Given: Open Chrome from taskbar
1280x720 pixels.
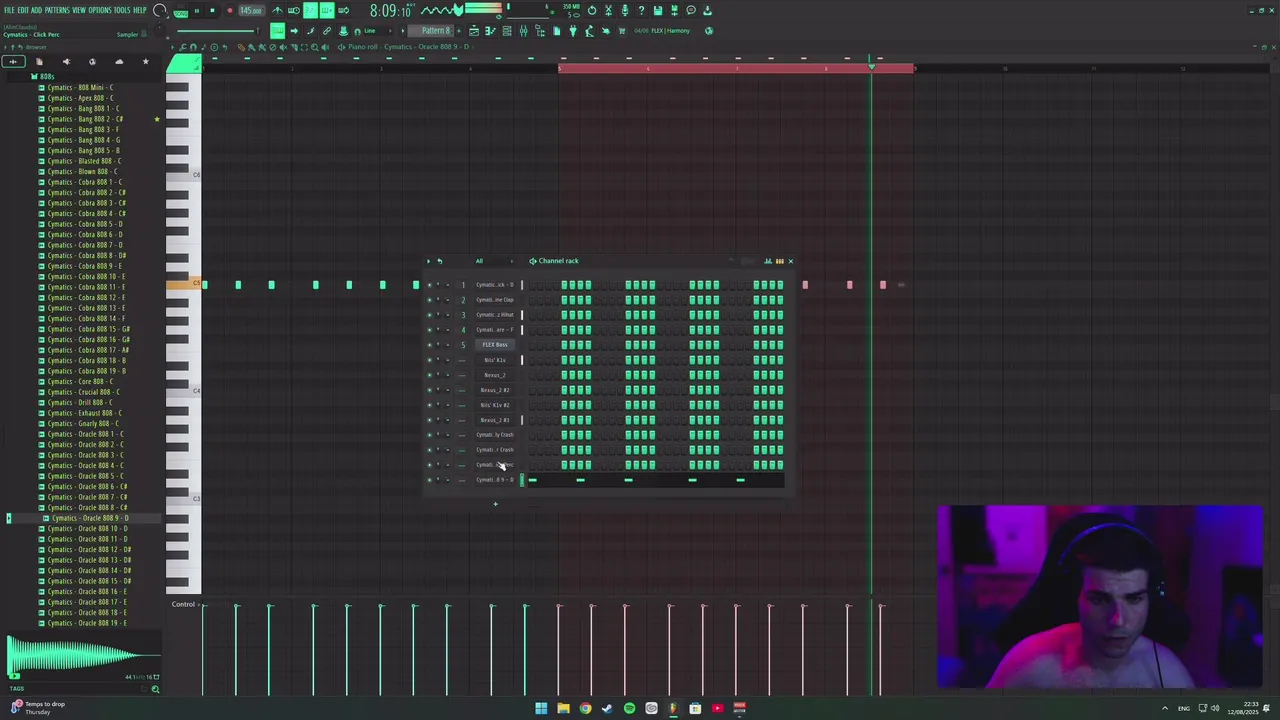Looking at the screenshot, I should (585, 708).
